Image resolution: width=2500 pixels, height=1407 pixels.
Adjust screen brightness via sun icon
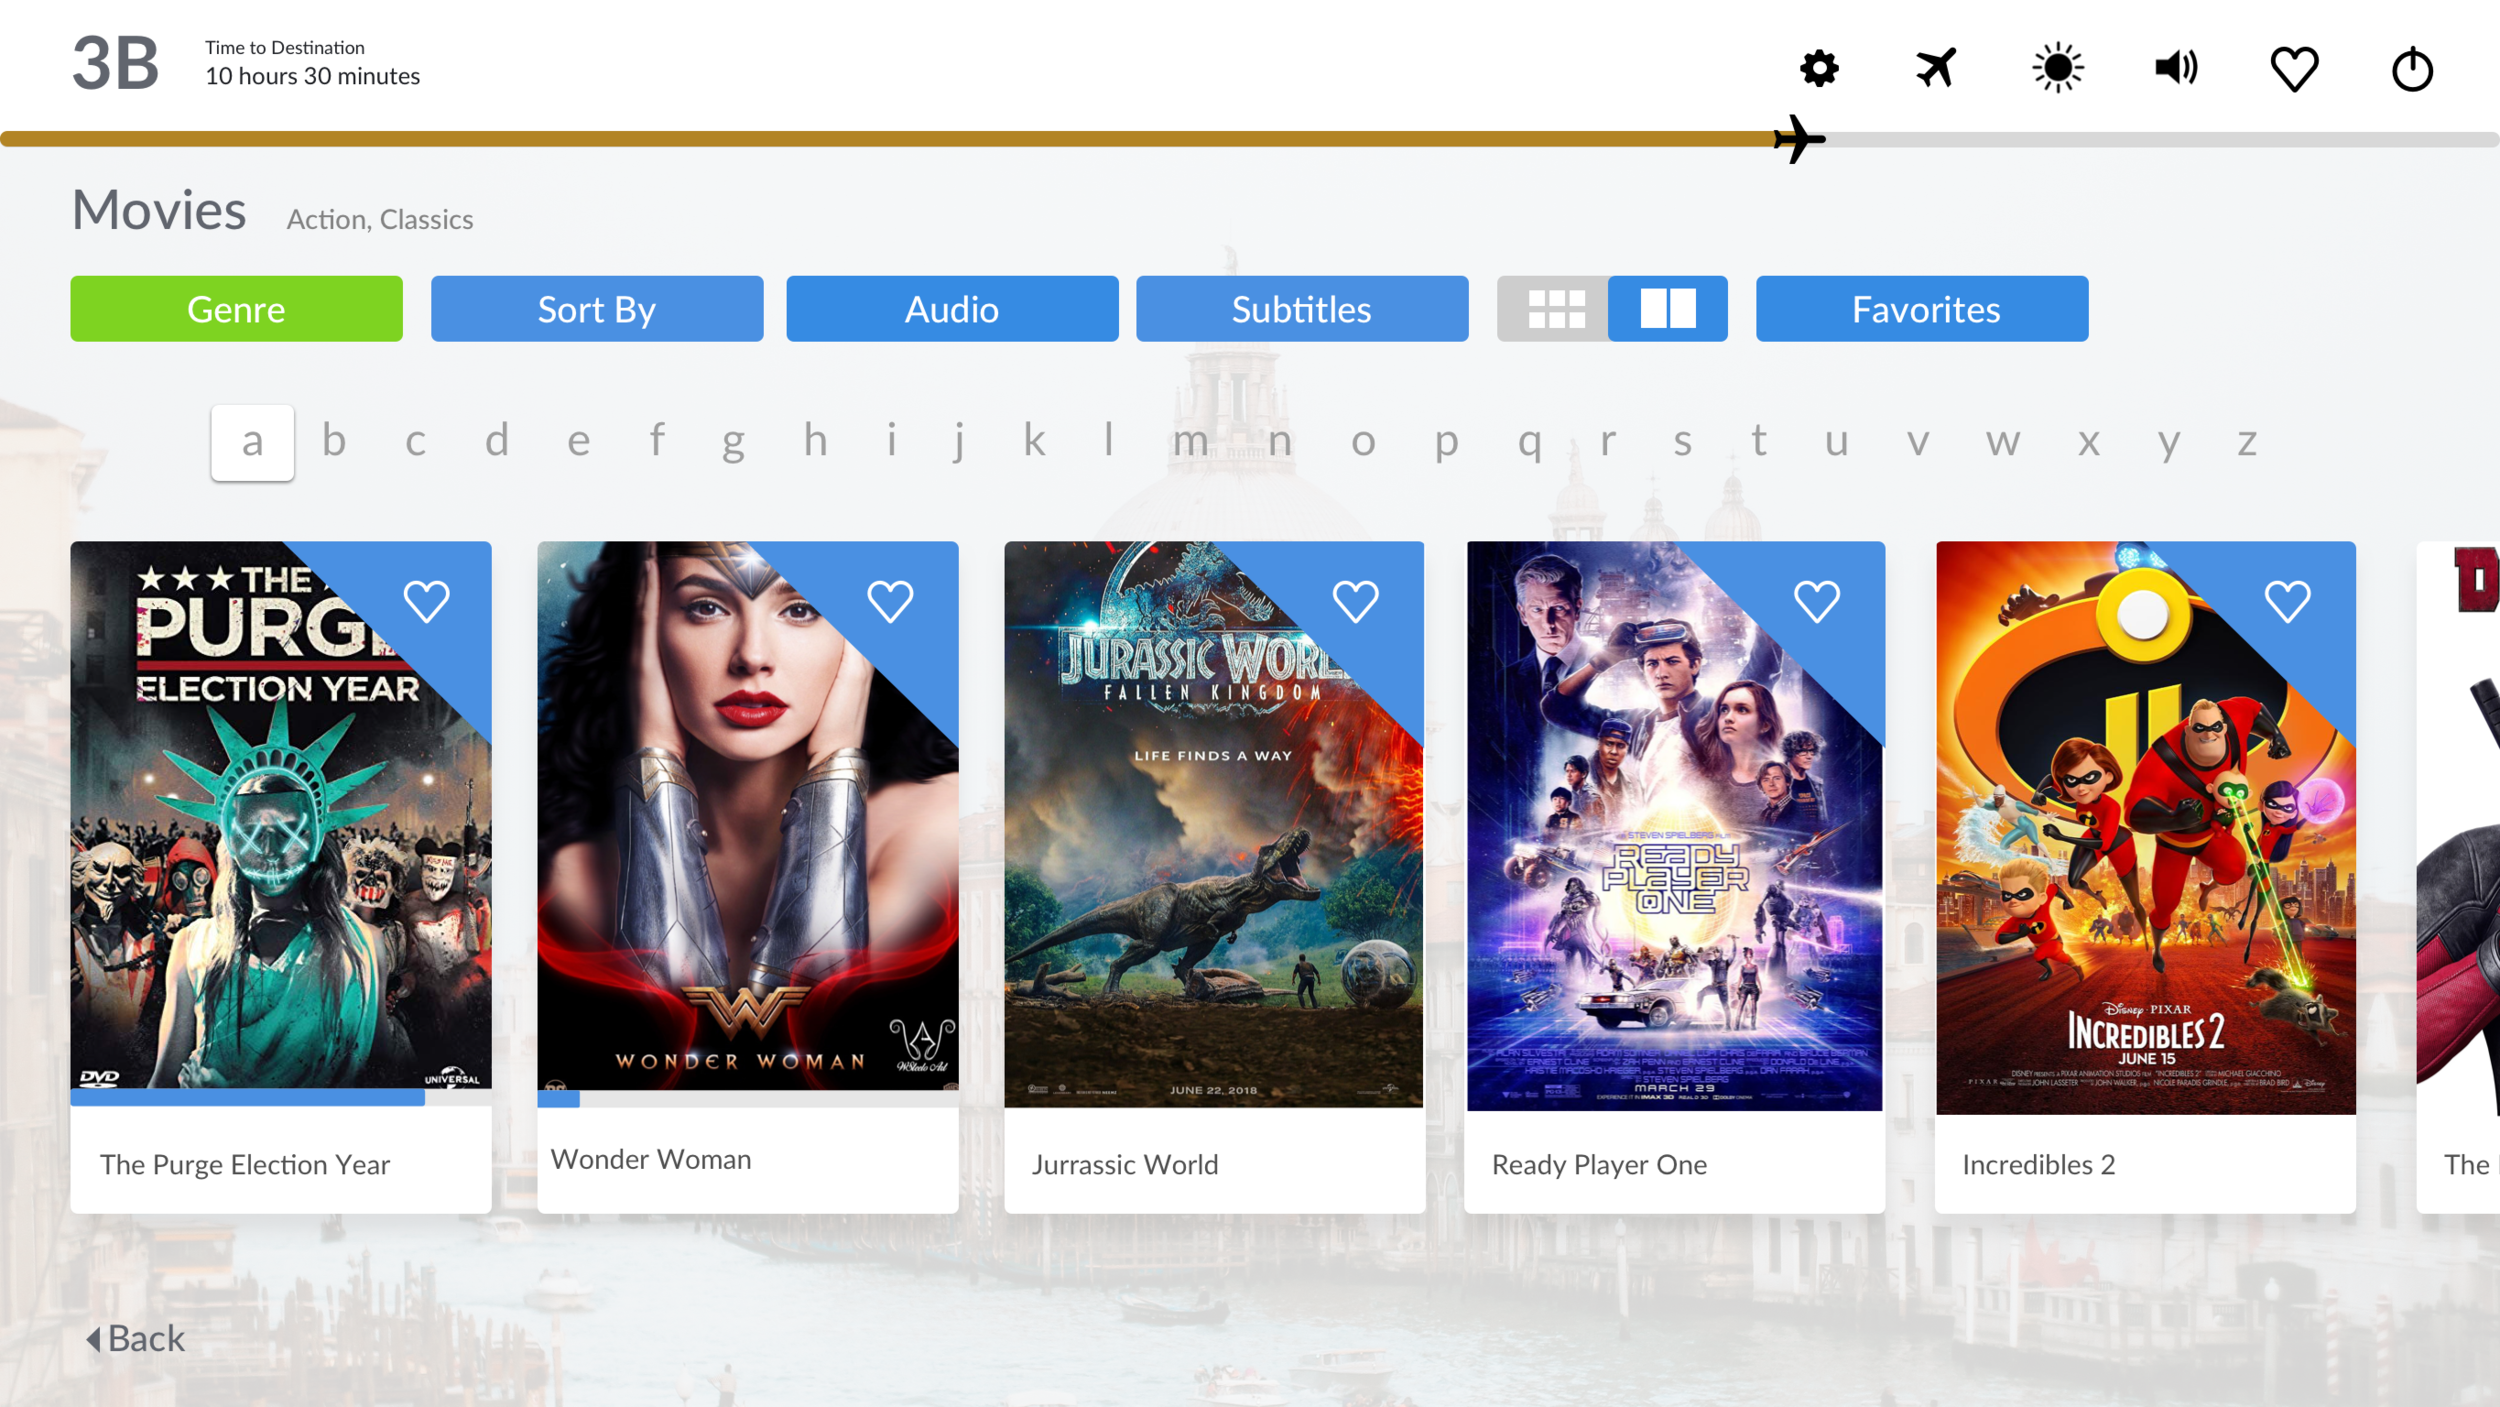click(x=2057, y=68)
